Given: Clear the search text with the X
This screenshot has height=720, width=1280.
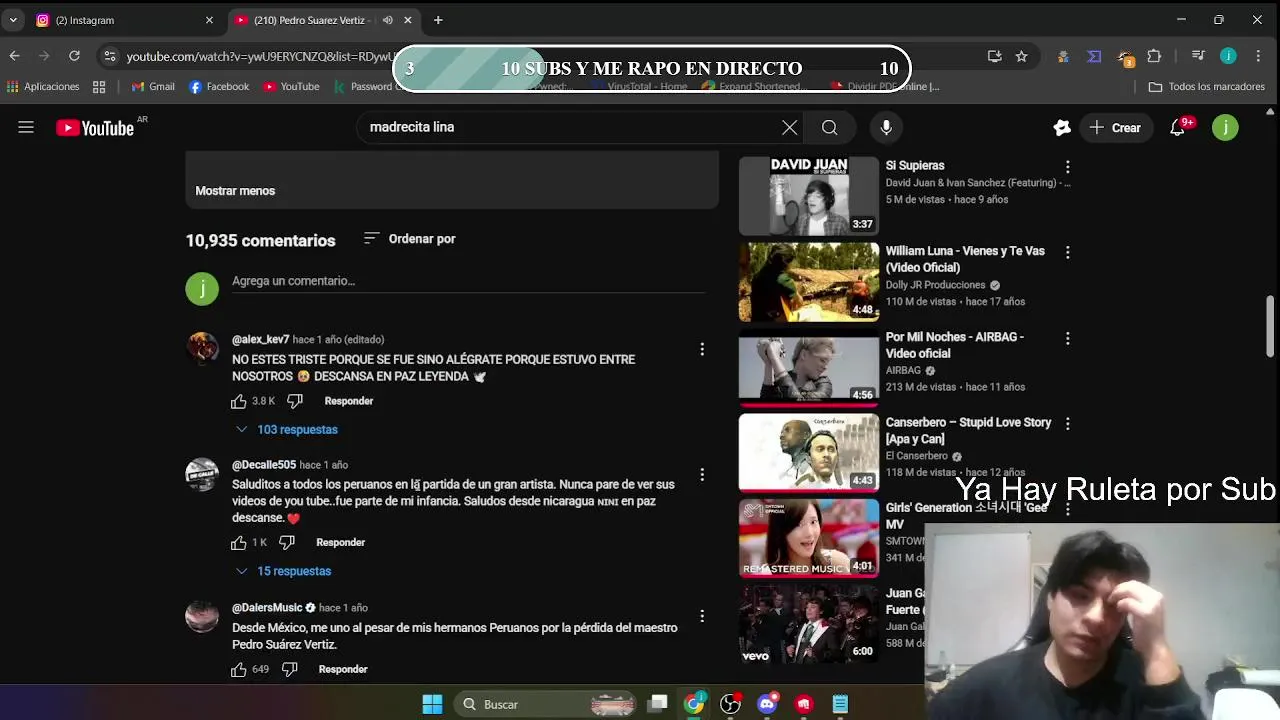Looking at the screenshot, I should tap(789, 127).
